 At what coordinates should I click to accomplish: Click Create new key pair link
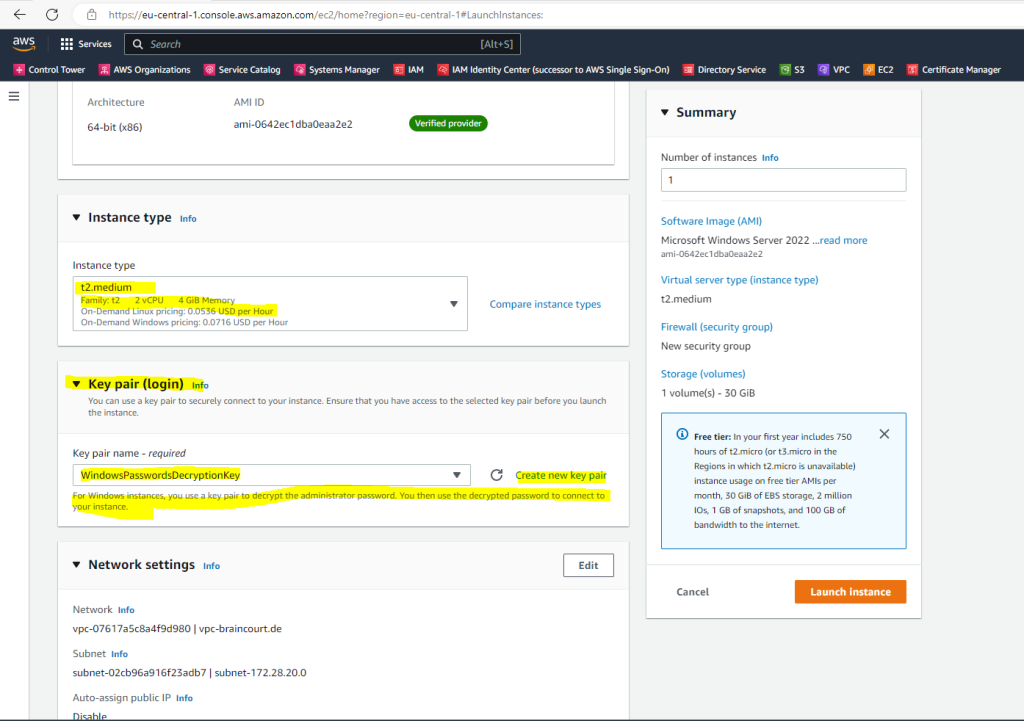pyautogui.click(x=561, y=475)
